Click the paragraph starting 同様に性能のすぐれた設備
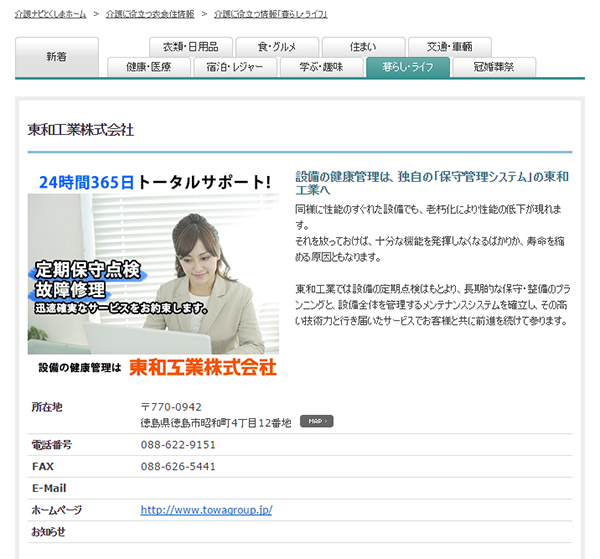The width and height of the screenshot is (600, 559). (x=430, y=233)
